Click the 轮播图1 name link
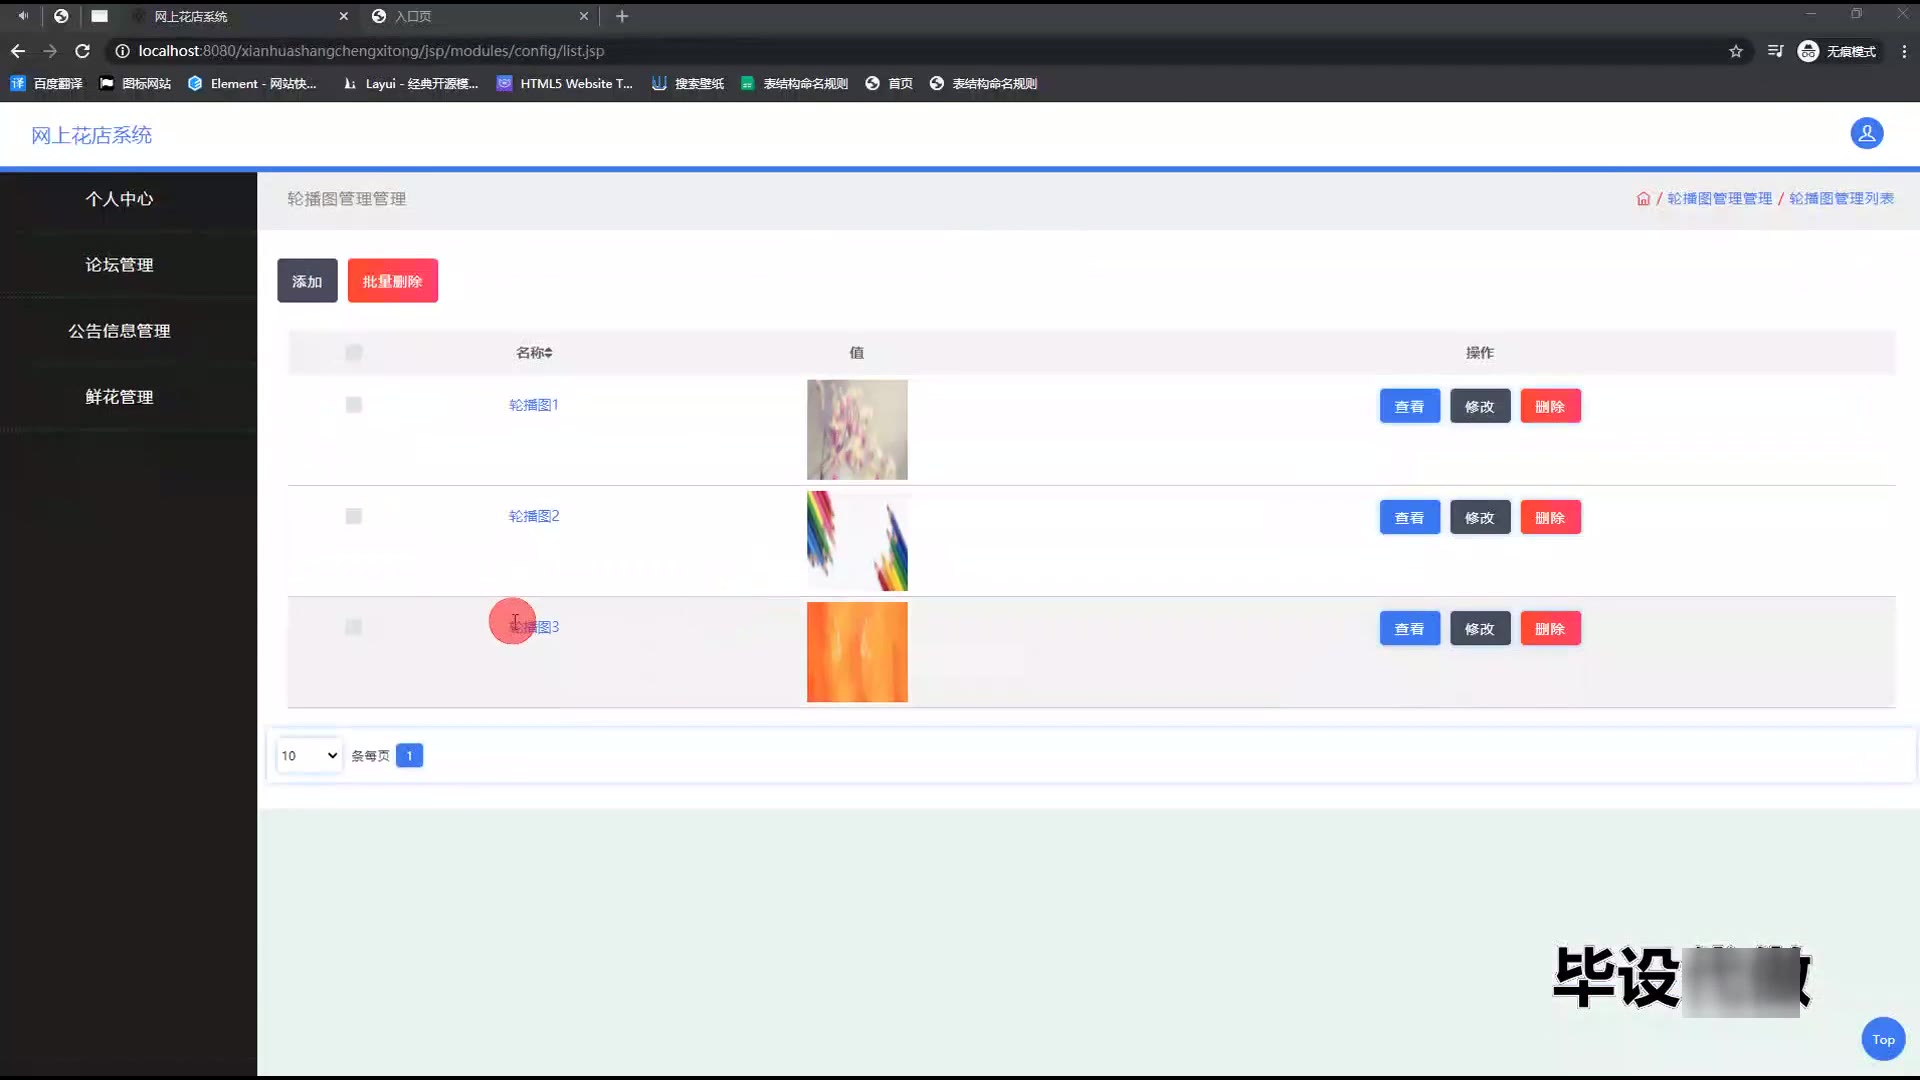The height and width of the screenshot is (1080, 1920). click(x=534, y=405)
